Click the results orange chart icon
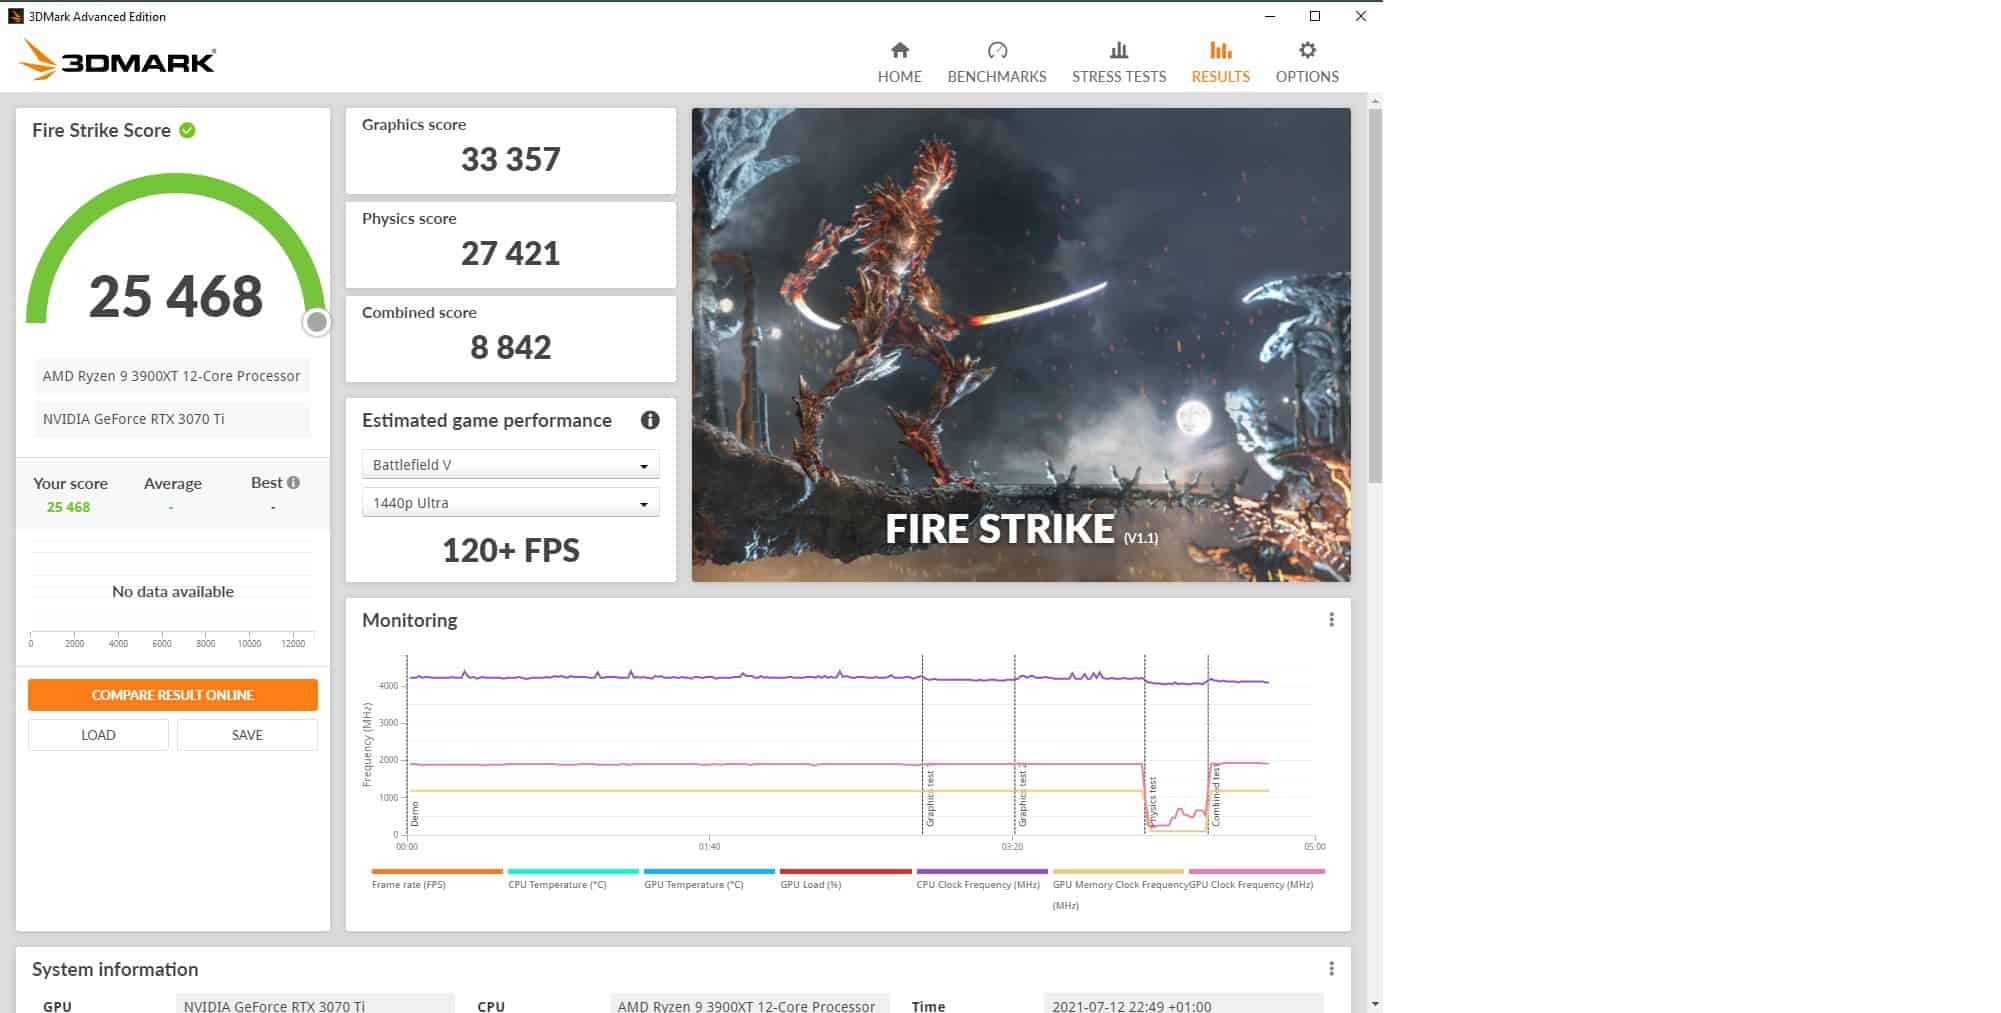Image resolution: width=2001 pixels, height=1013 pixels. [1220, 50]
